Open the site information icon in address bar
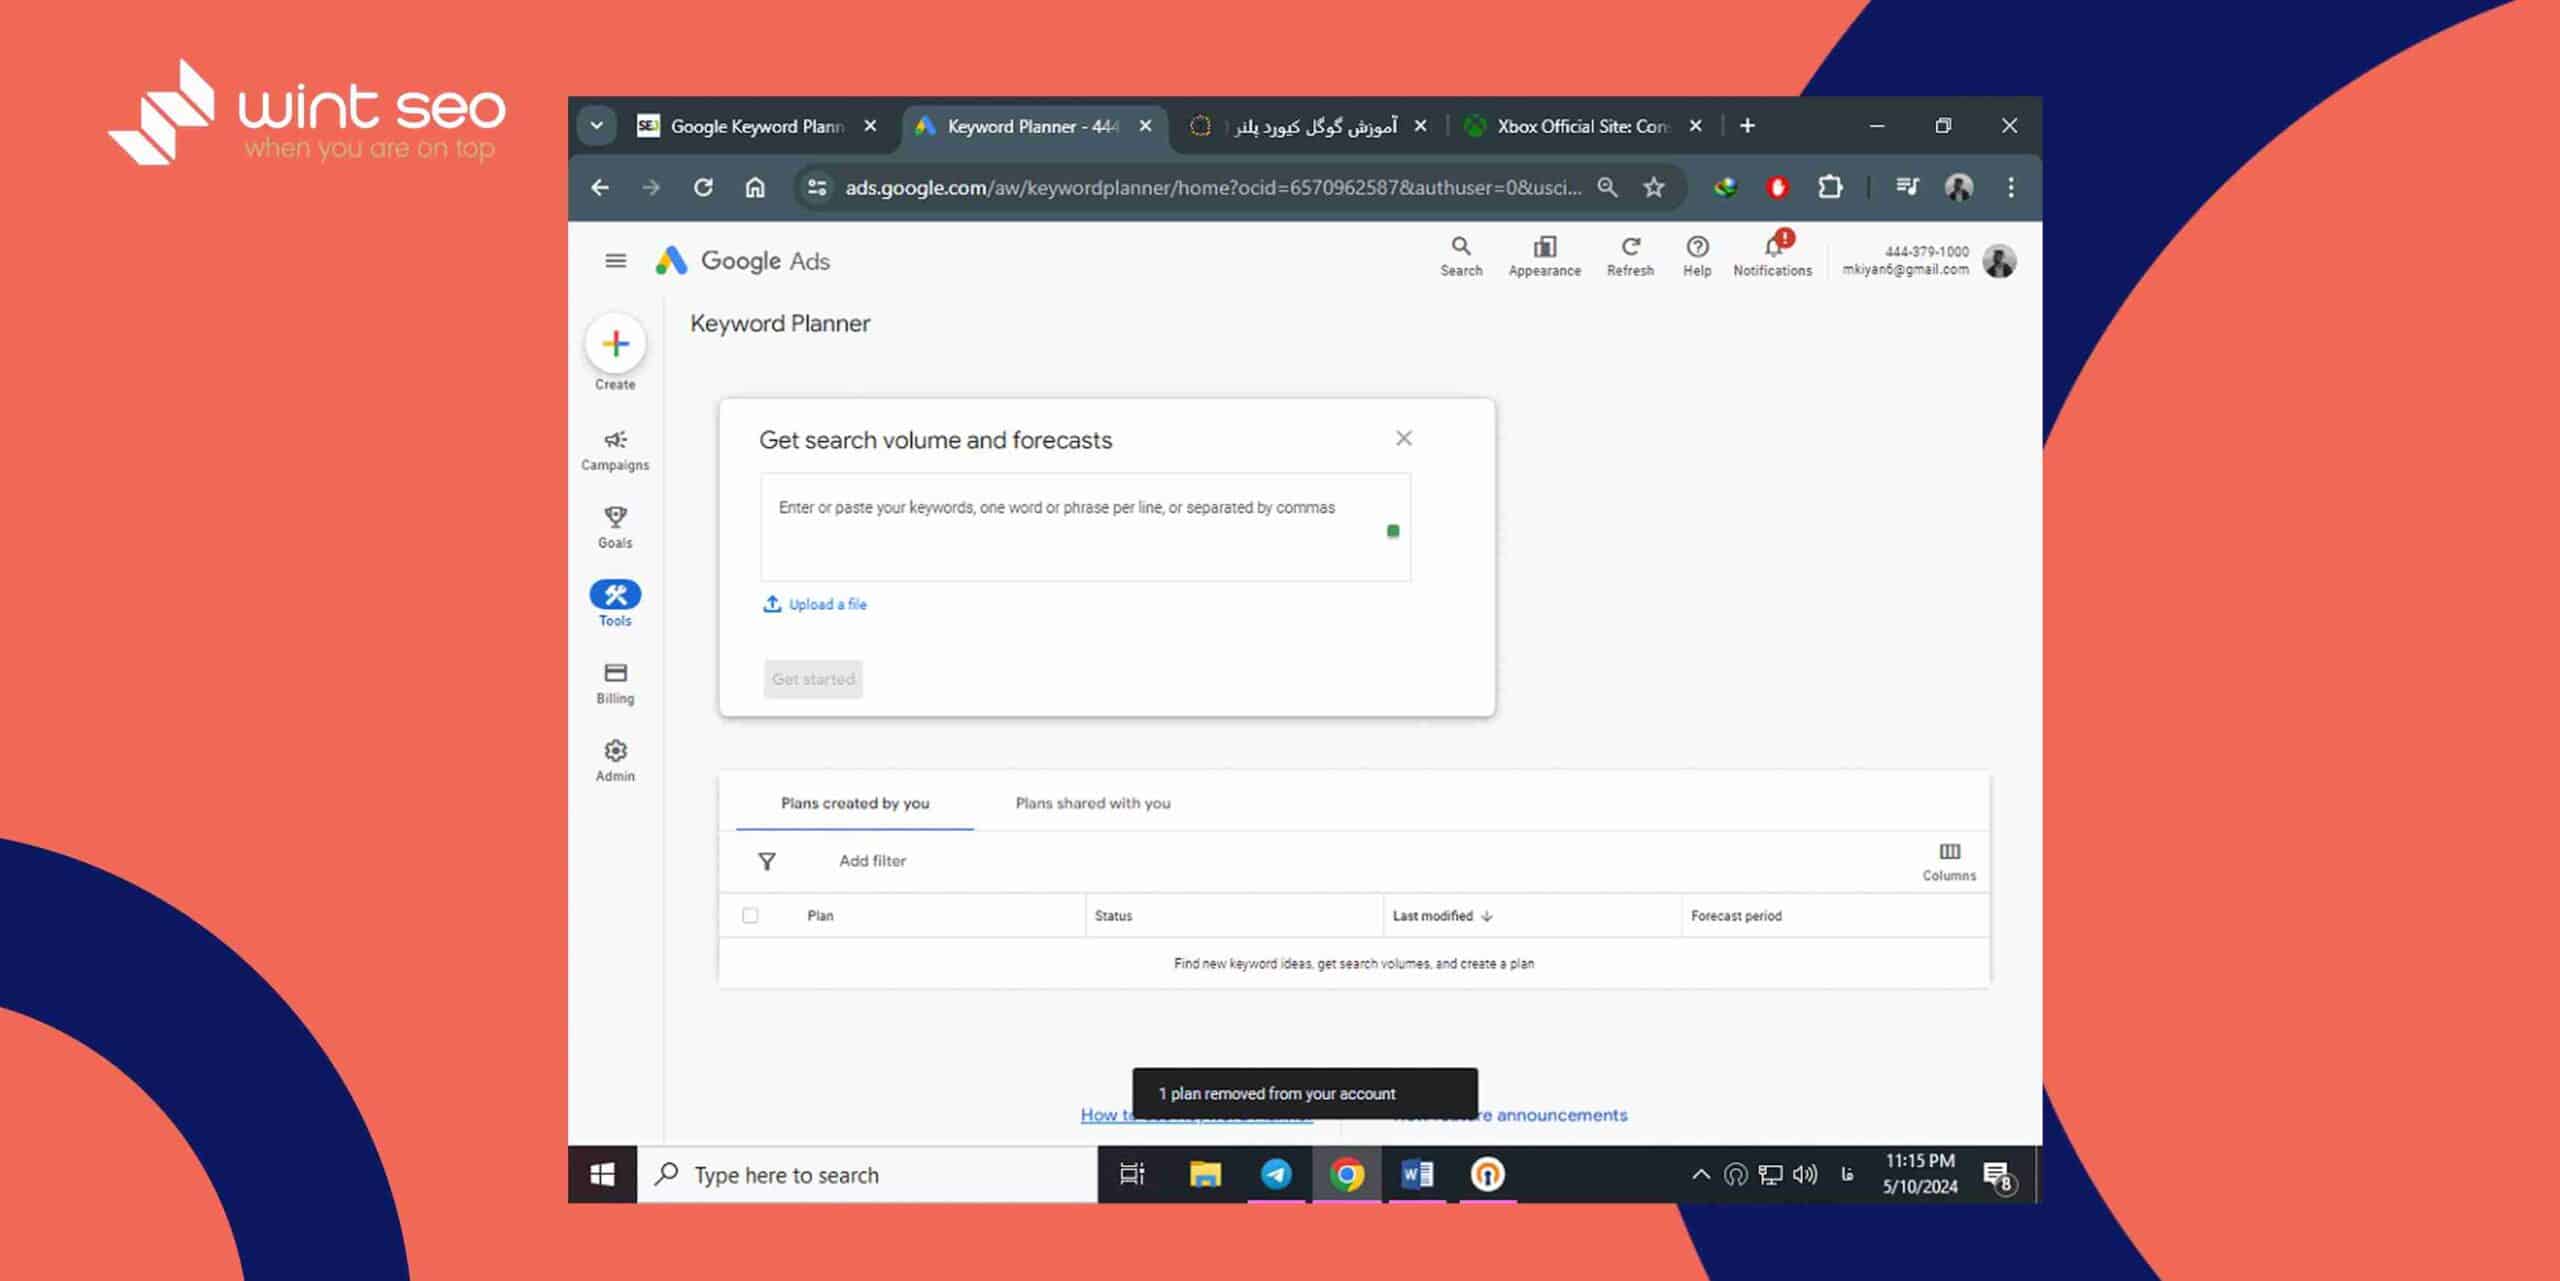The width and height of the screenshot is (2560, 1281). coord(817,187)
